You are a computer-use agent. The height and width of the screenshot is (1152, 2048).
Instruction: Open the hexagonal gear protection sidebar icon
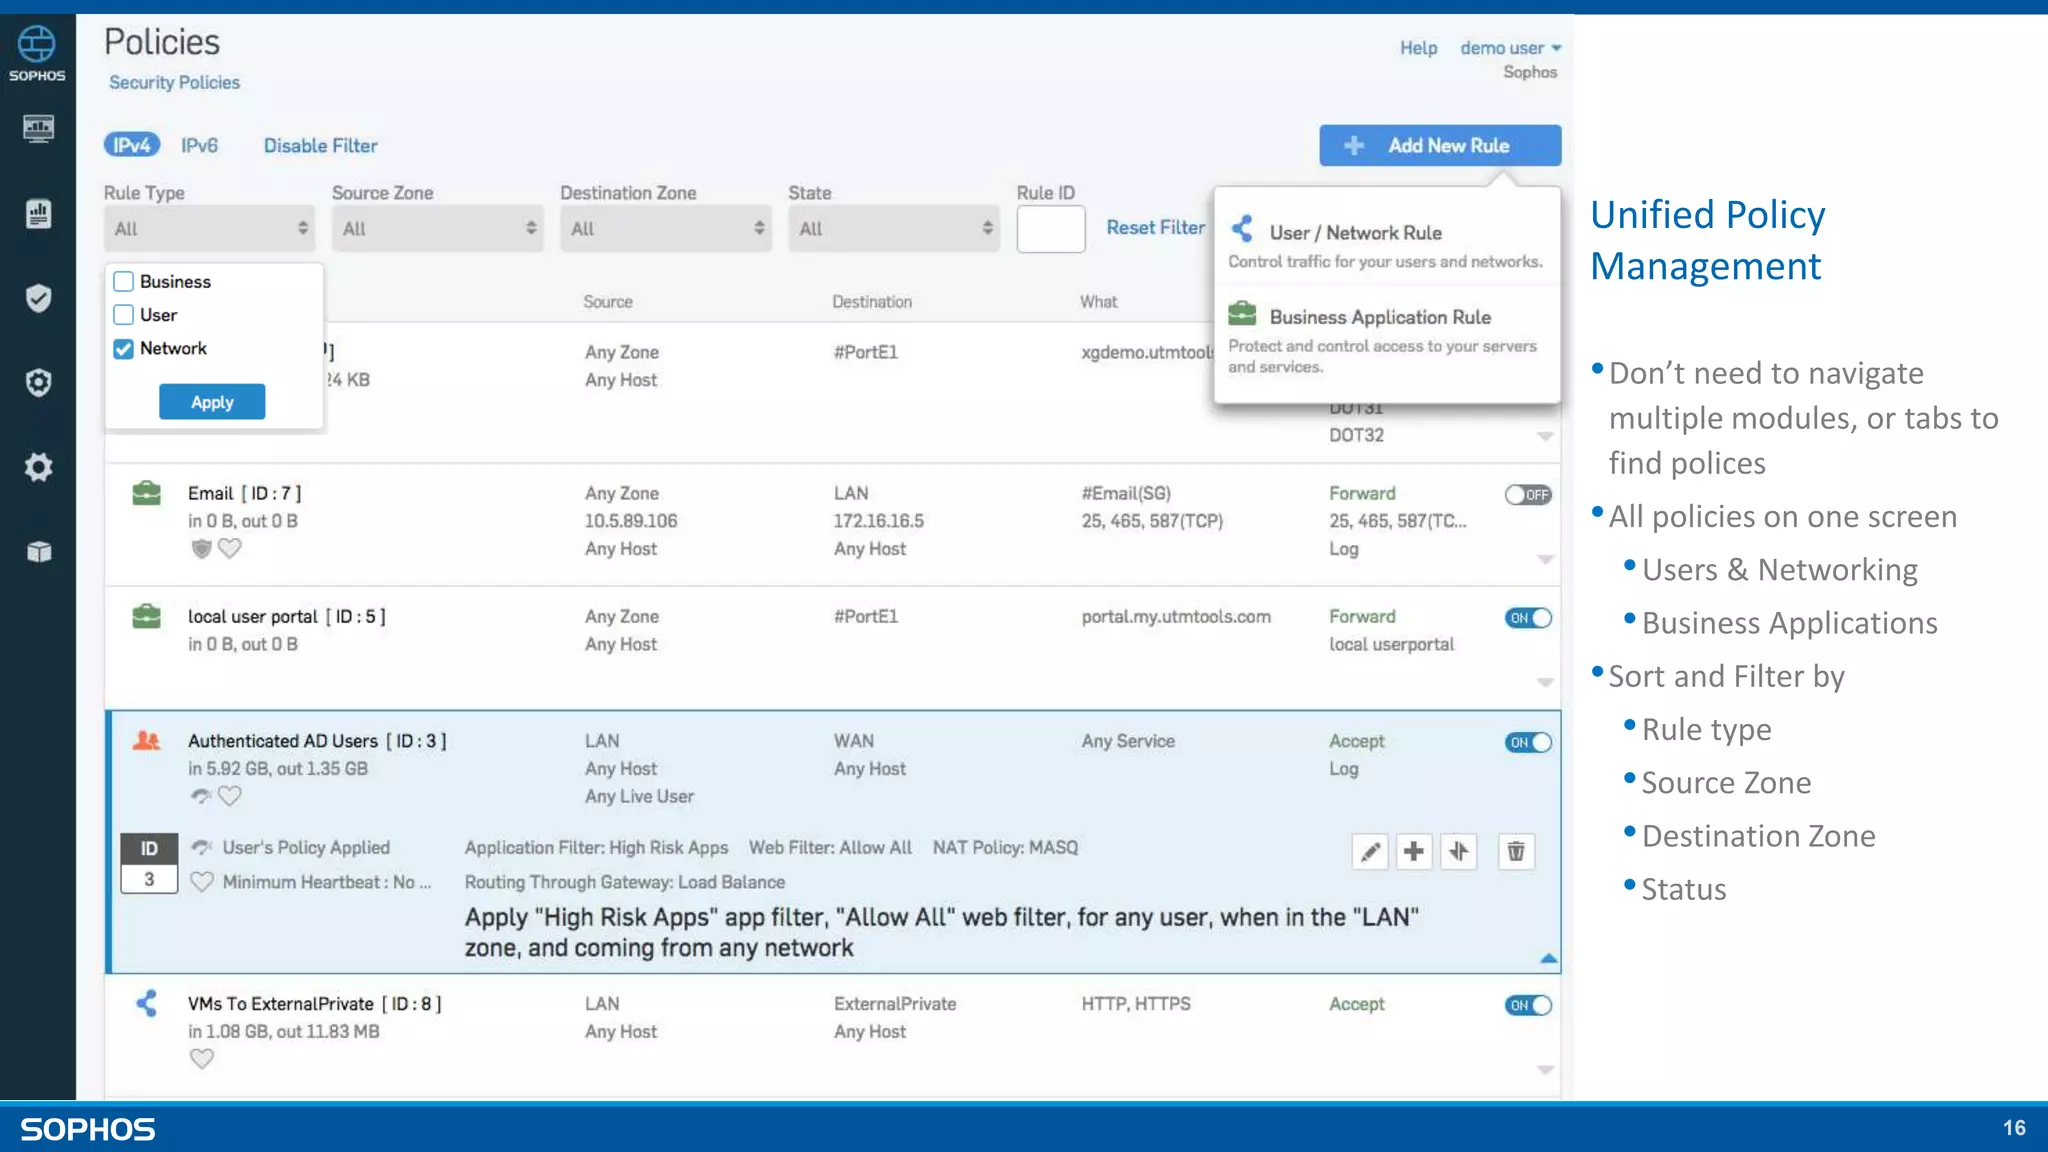click(38, 383)
